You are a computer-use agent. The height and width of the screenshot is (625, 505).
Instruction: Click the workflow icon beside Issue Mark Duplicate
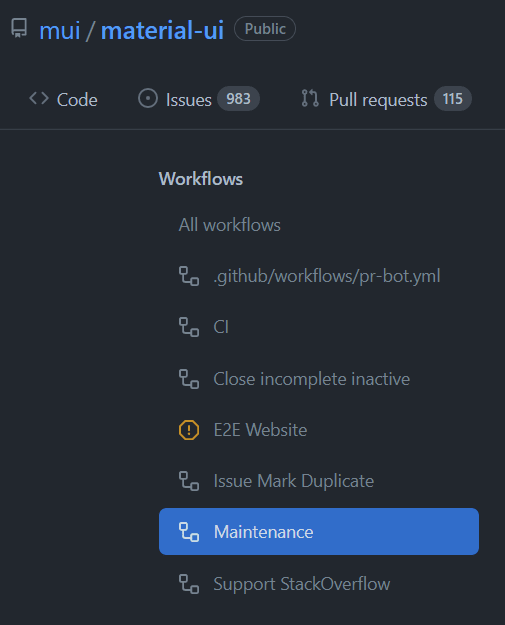click(x=189, y=481)
